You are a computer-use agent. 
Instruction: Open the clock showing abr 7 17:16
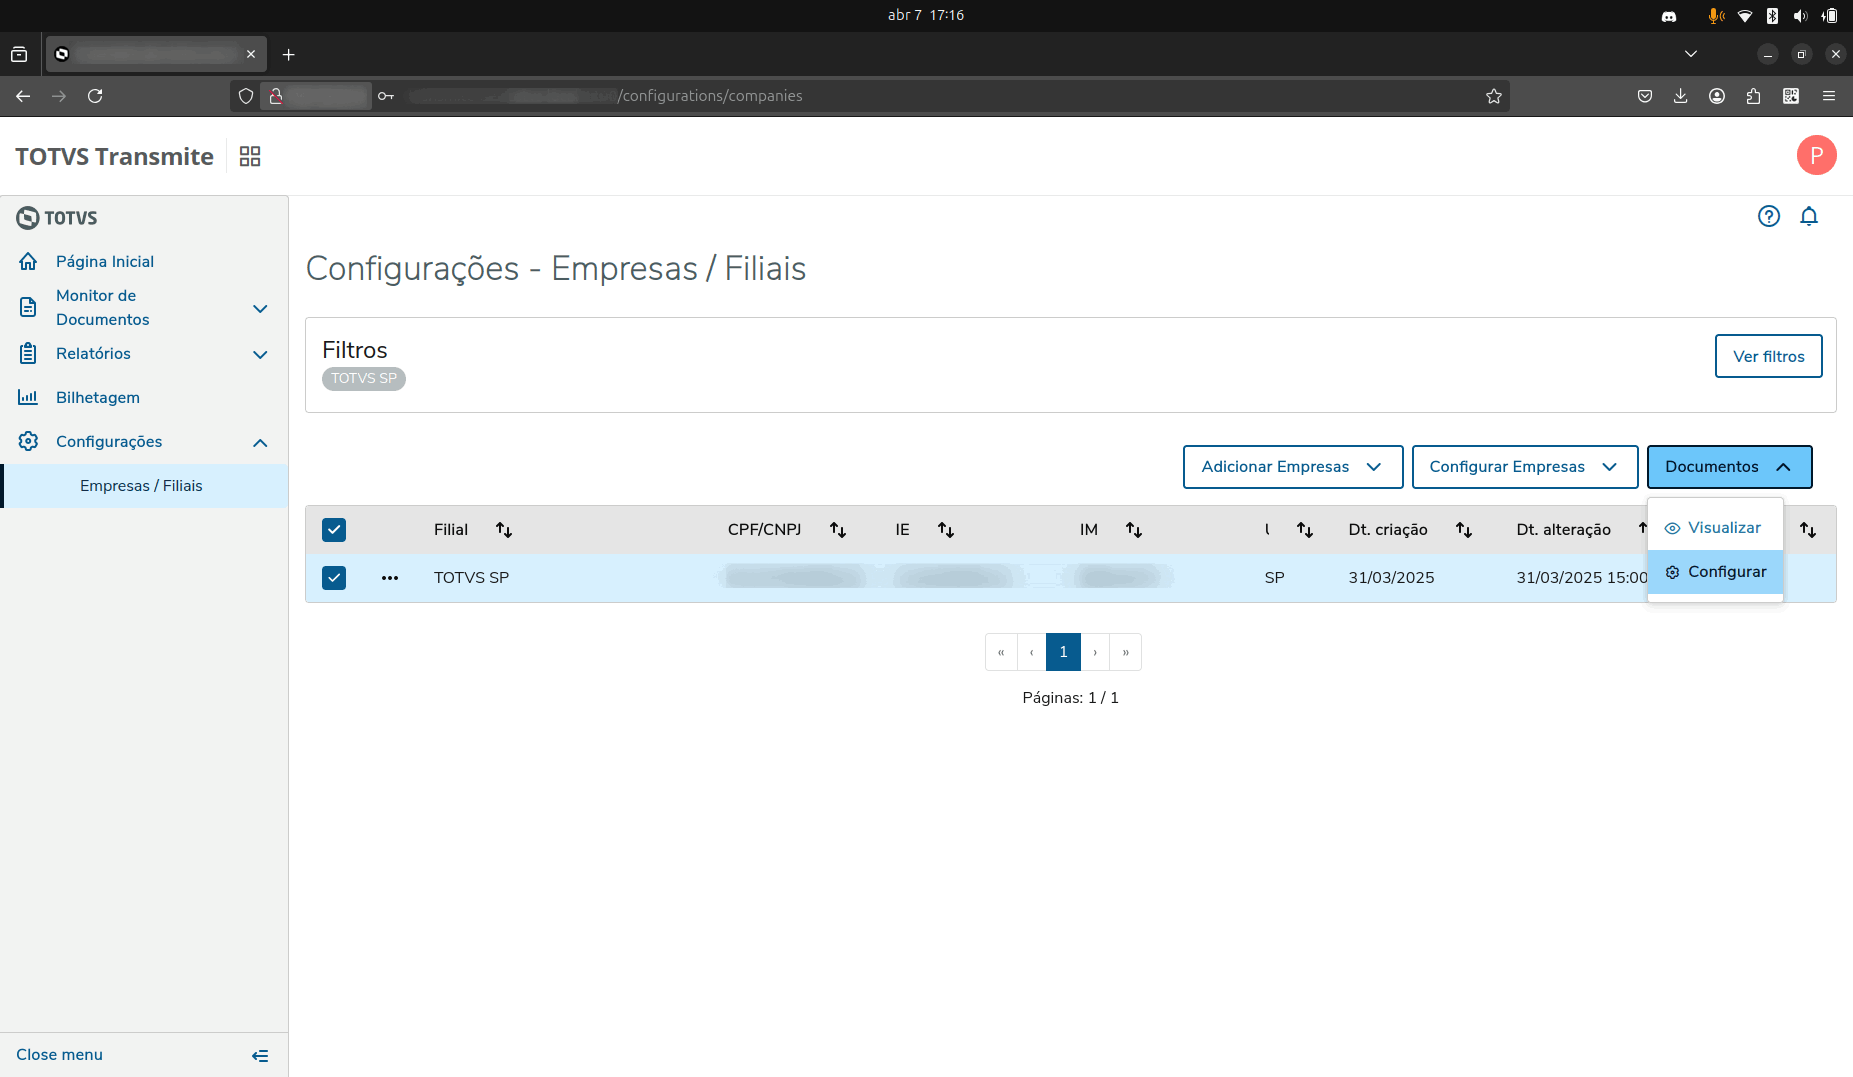point(926,15)
